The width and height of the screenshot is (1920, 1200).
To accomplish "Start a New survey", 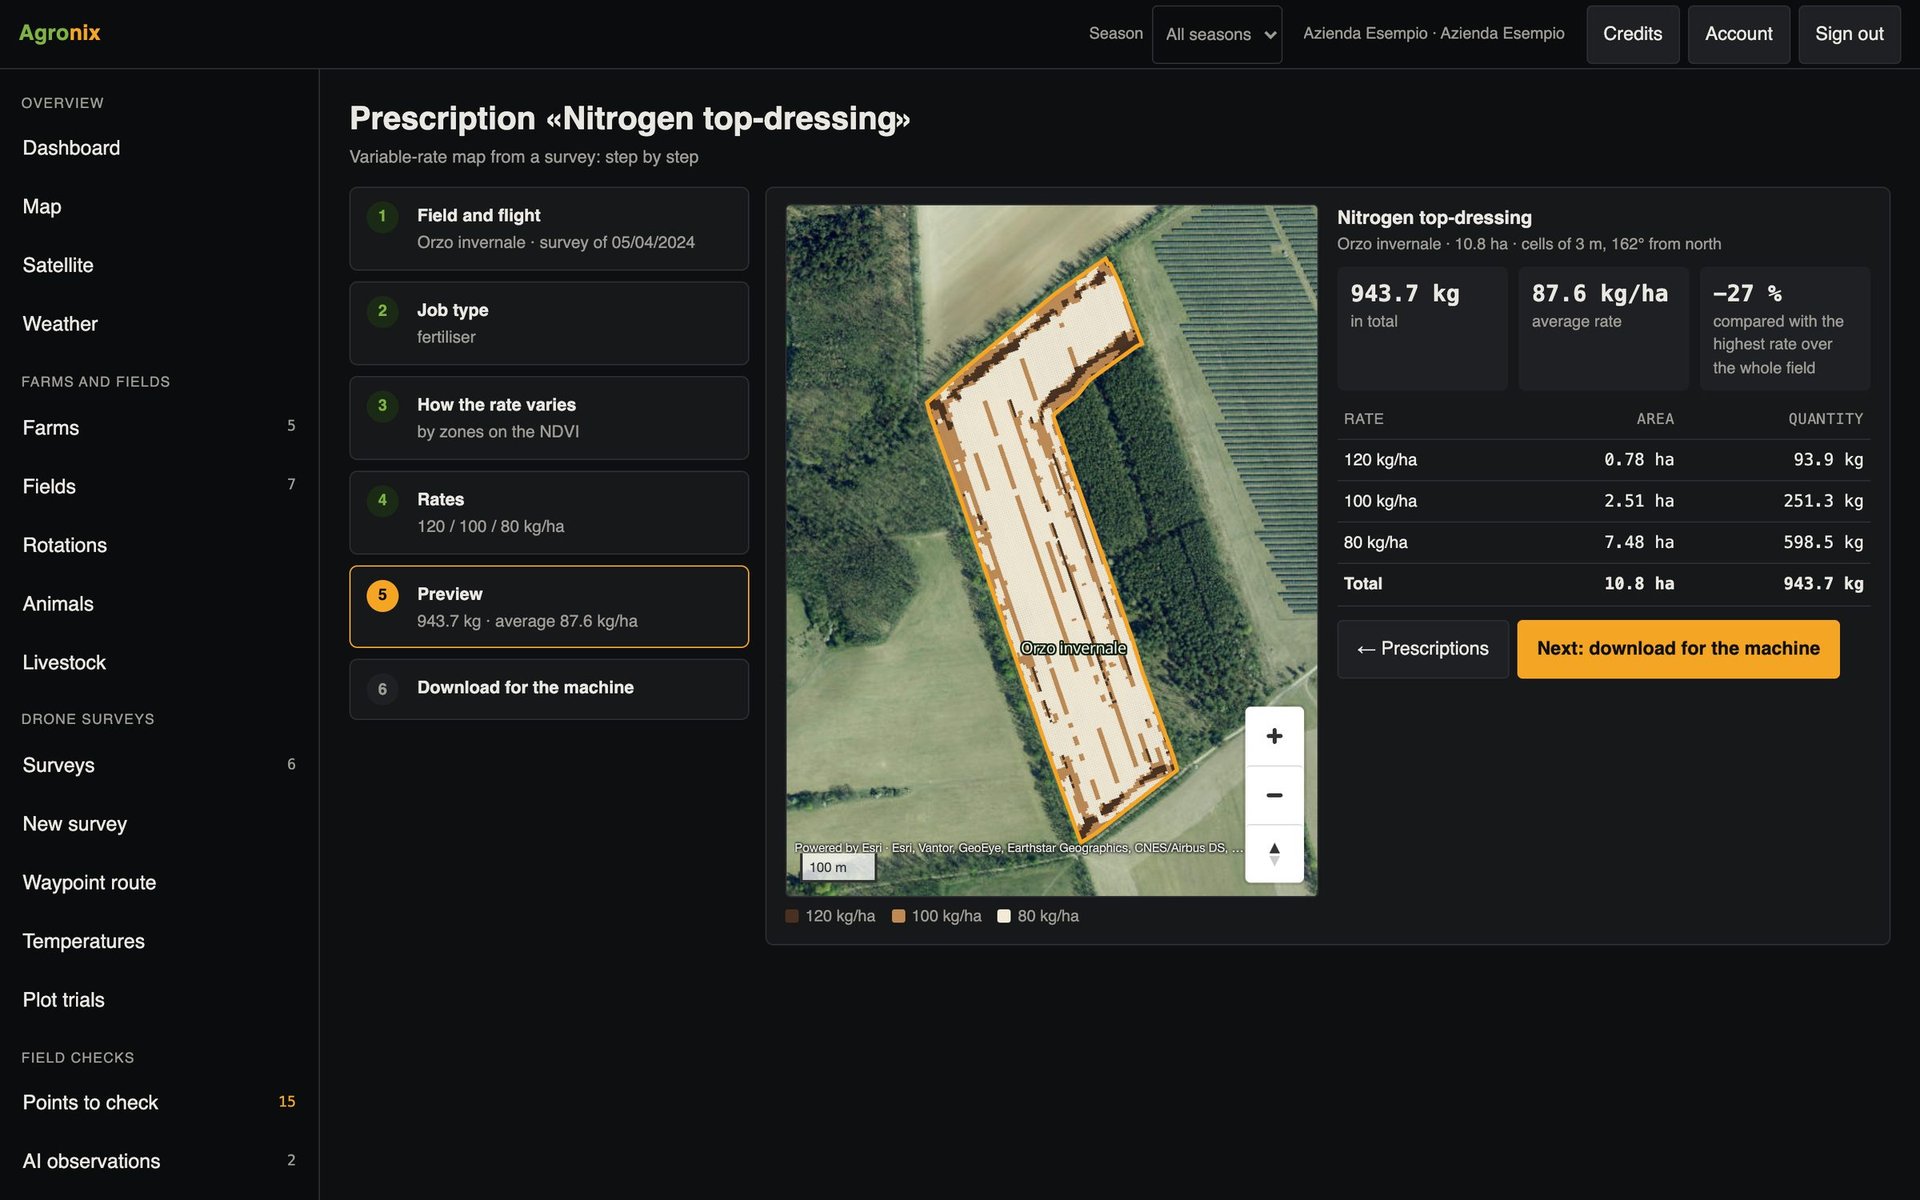I will click(x=159, y=825).
